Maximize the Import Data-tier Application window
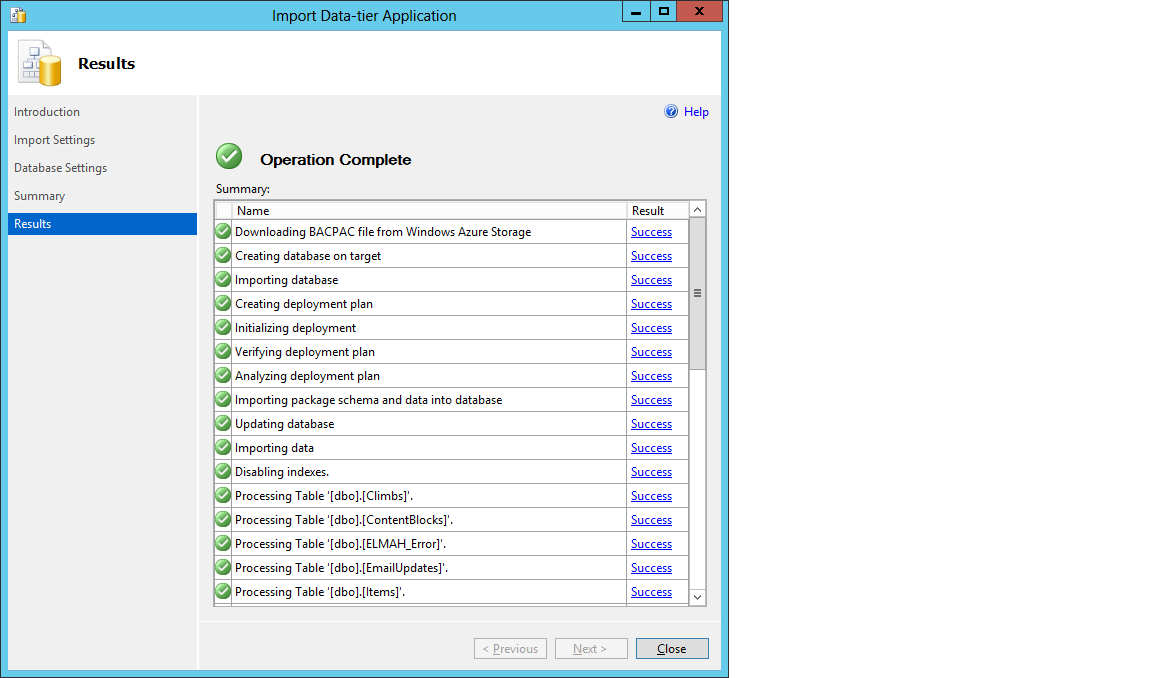The width and height of the screenshot is (1152, 678). pyautogui.click(x=663, y=11)
